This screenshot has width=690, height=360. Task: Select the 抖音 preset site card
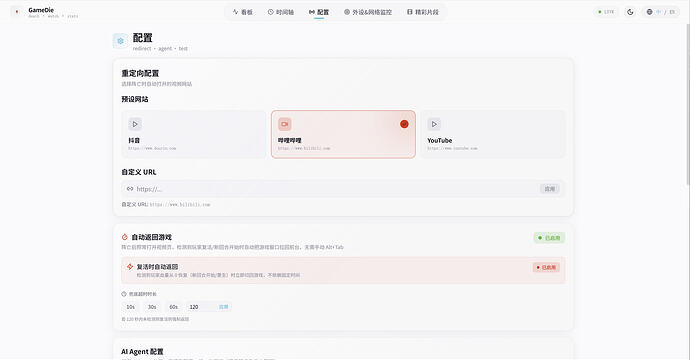[194, 134]
